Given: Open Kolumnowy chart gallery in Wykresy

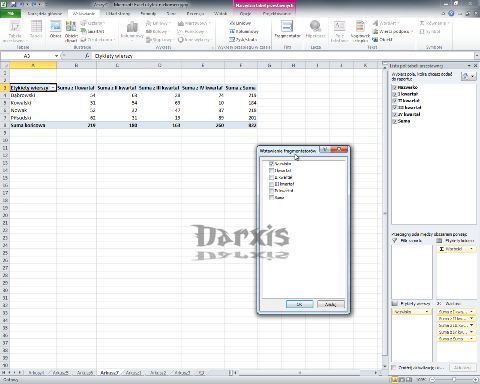Looking at the screenshot, I should coord(132,30).
